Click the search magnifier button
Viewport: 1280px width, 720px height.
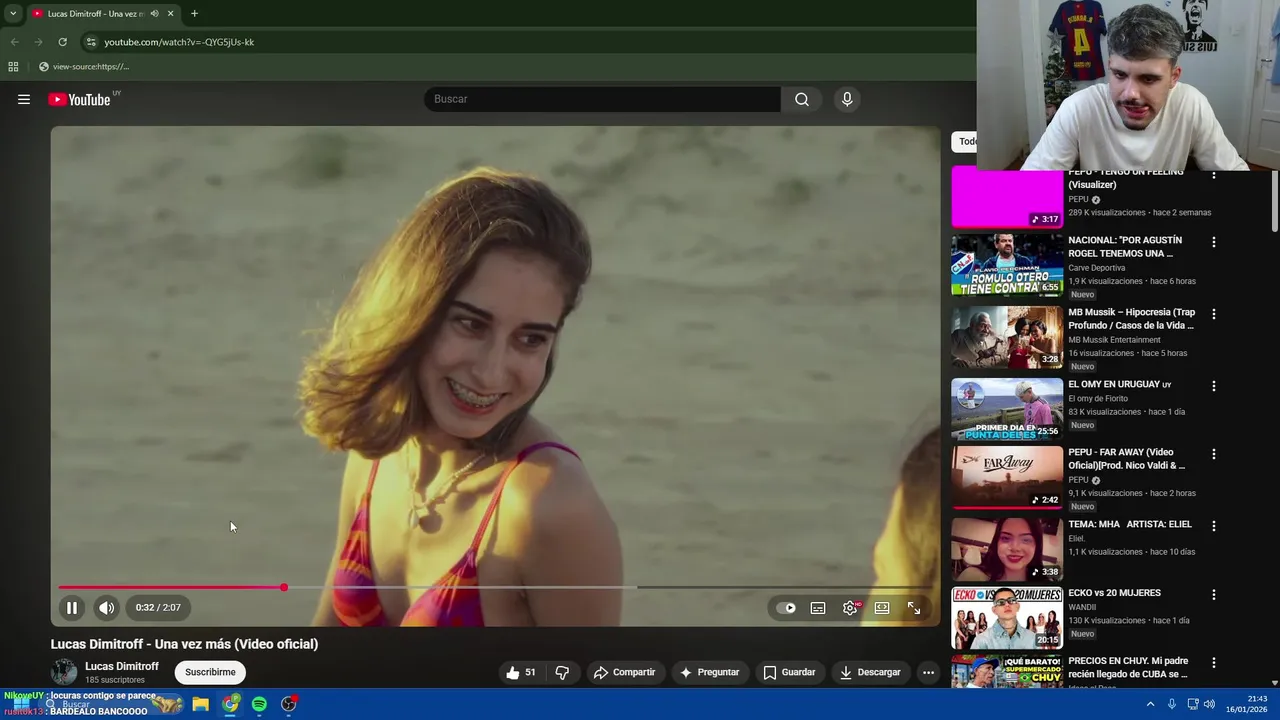click(802, 99)
